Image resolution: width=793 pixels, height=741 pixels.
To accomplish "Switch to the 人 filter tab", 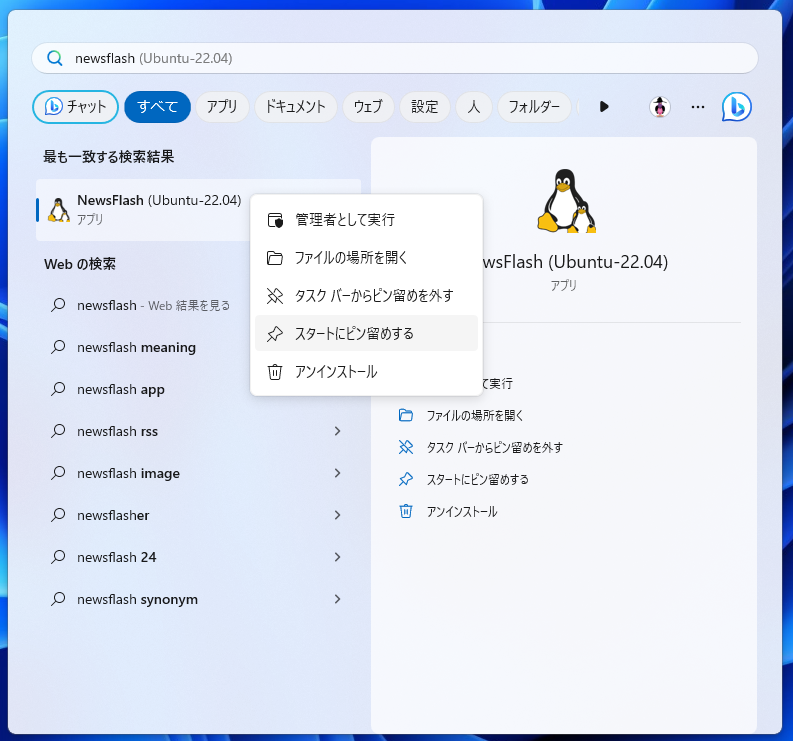I will tap(473, 107).
